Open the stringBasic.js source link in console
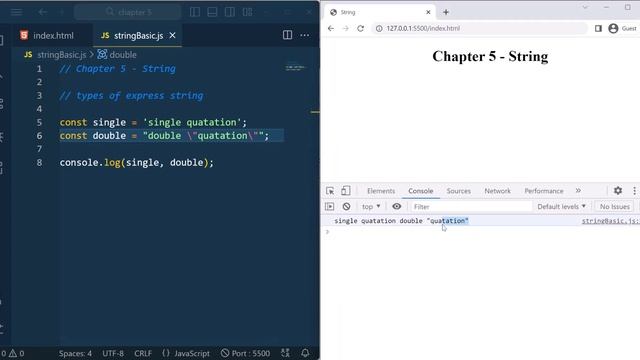Viewport: 640px width, 360px height. [x=611, y=221]
